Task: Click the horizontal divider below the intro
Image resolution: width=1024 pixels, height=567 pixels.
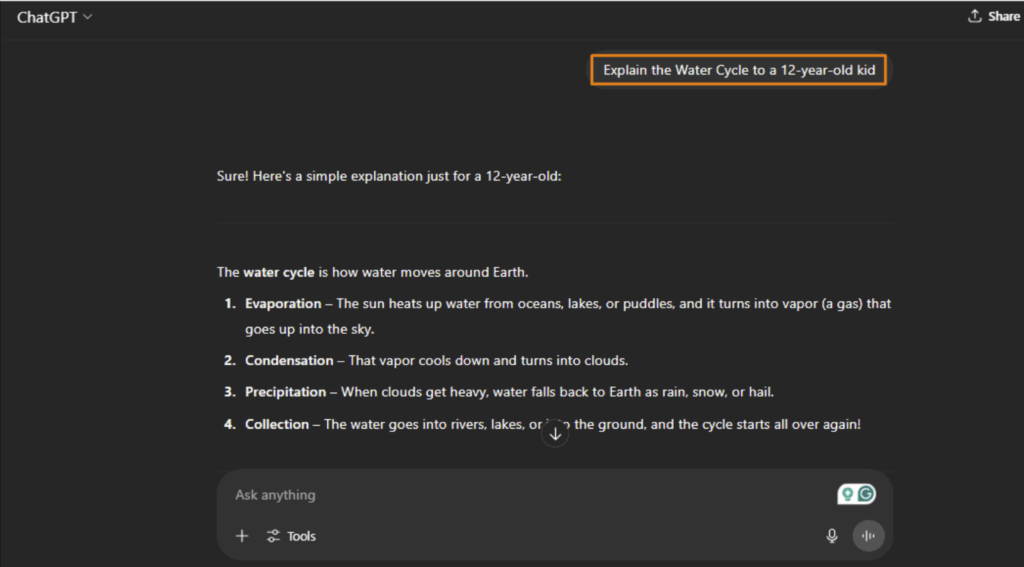Action: coord(555,221)
